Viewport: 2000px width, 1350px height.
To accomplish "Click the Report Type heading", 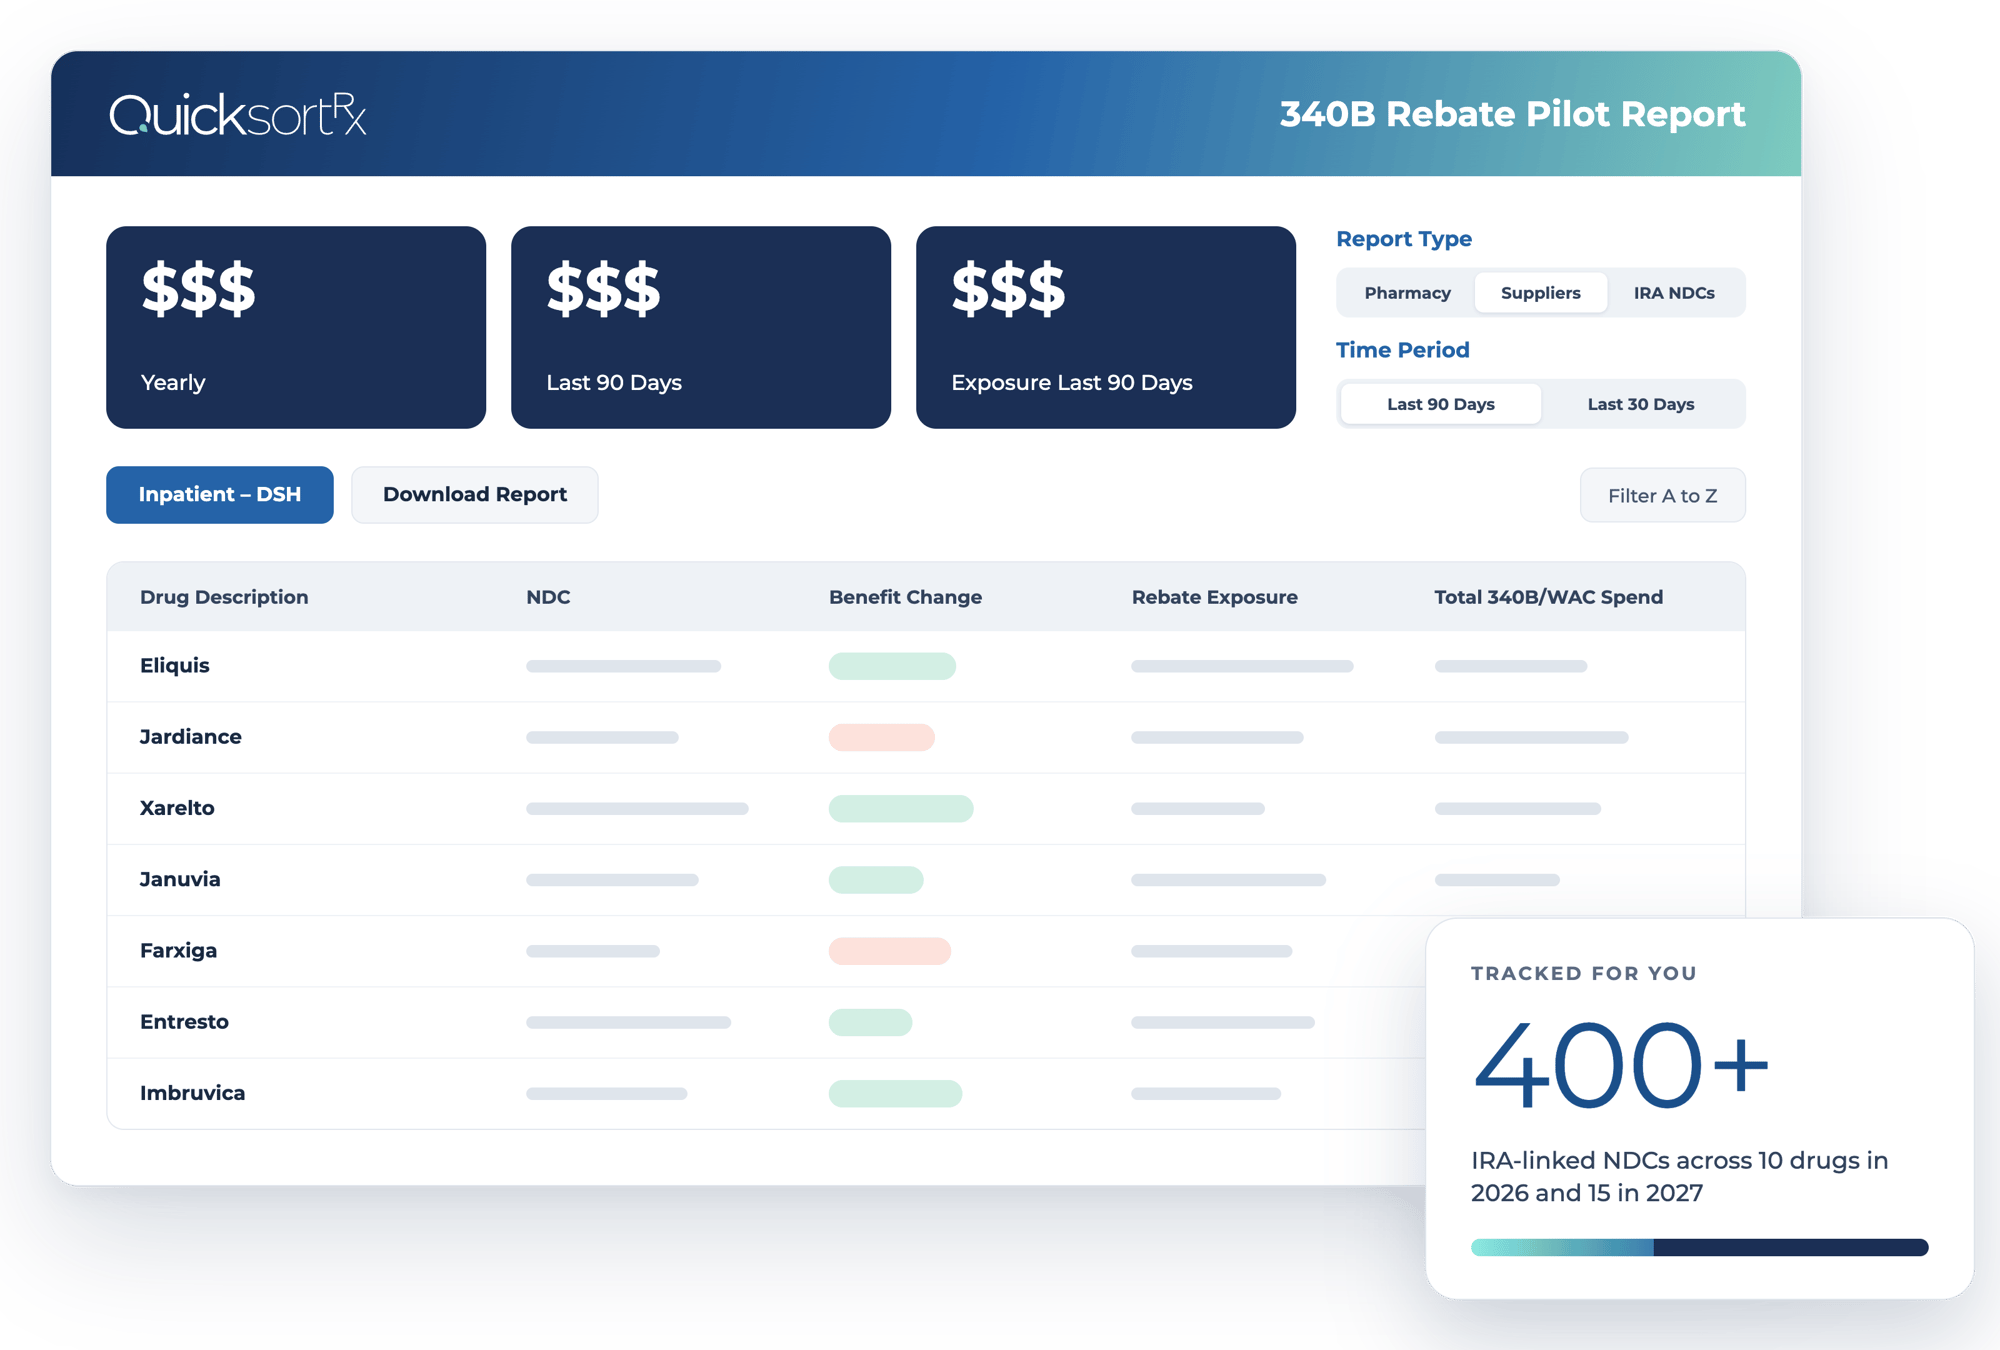I will click(x=1404, y=239).
